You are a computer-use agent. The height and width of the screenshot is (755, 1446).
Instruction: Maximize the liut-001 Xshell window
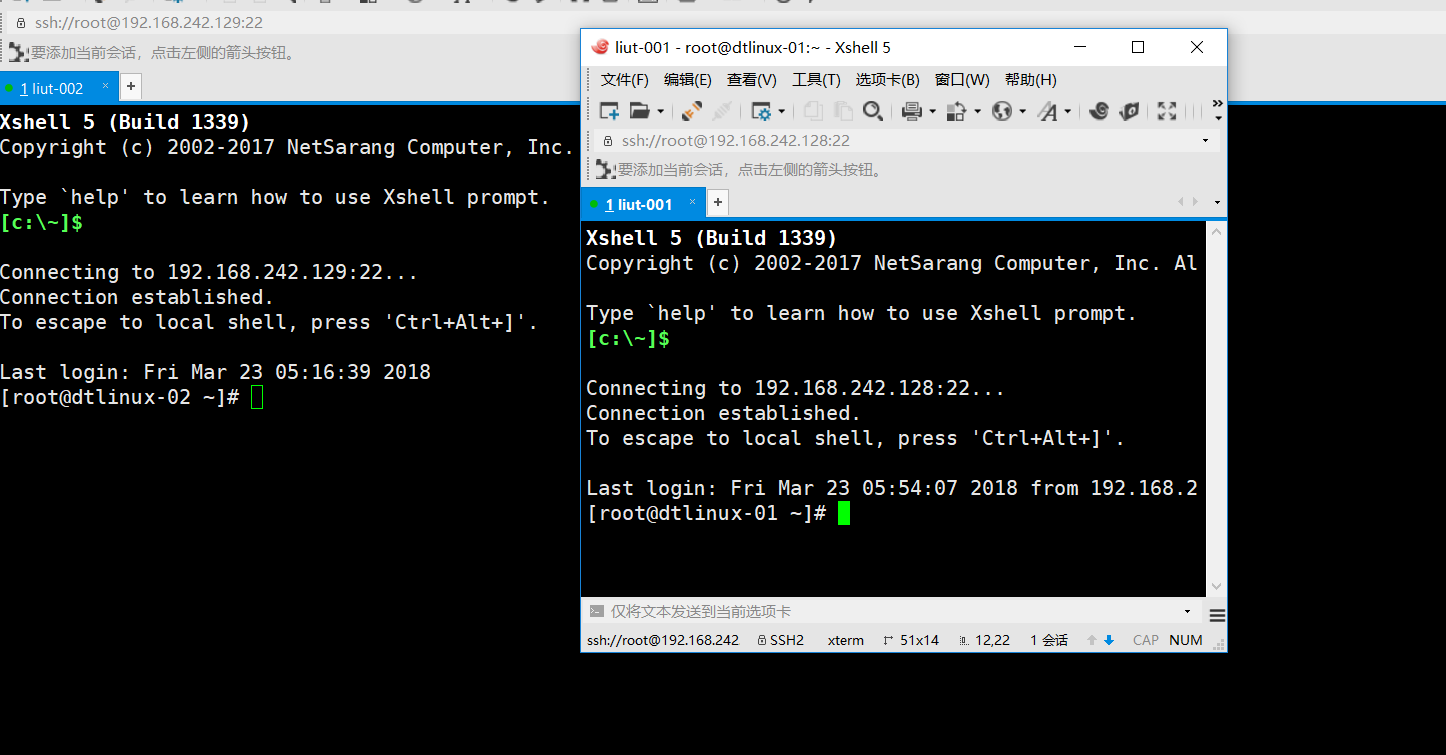pyautogui.click(x=1138, y=47)
